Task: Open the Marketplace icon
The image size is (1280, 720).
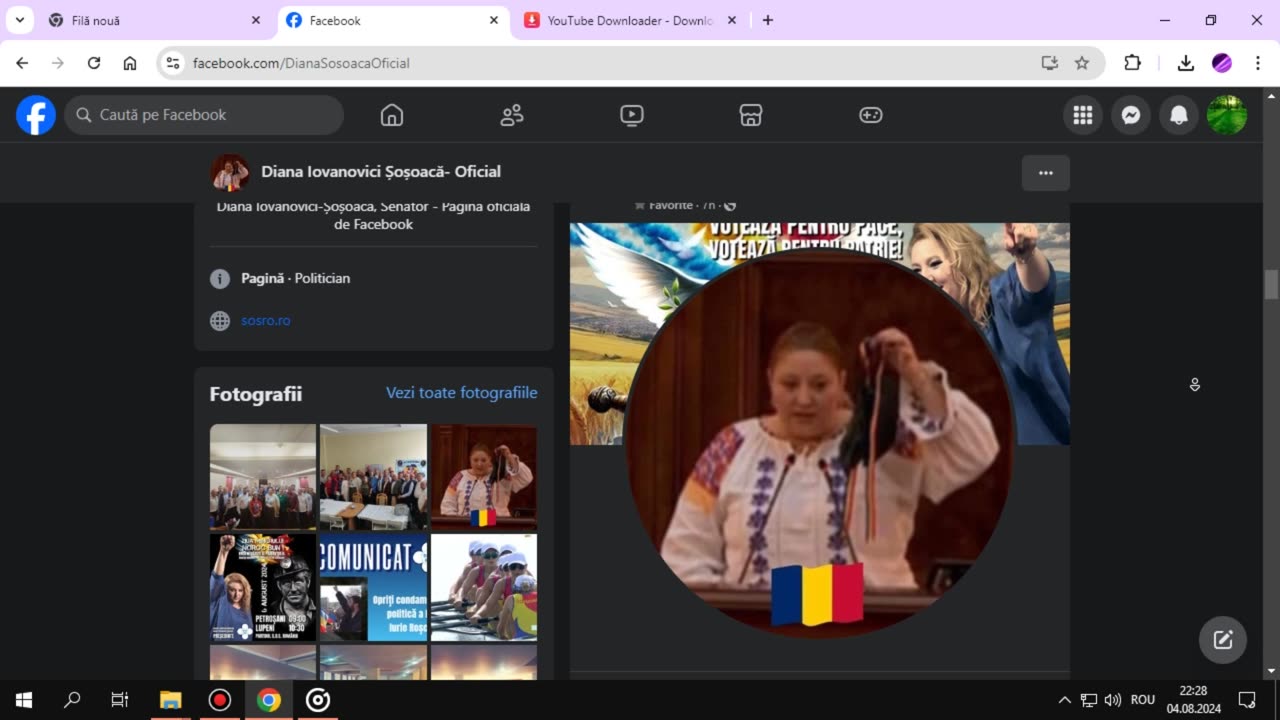Action: (x=751, y=115)
